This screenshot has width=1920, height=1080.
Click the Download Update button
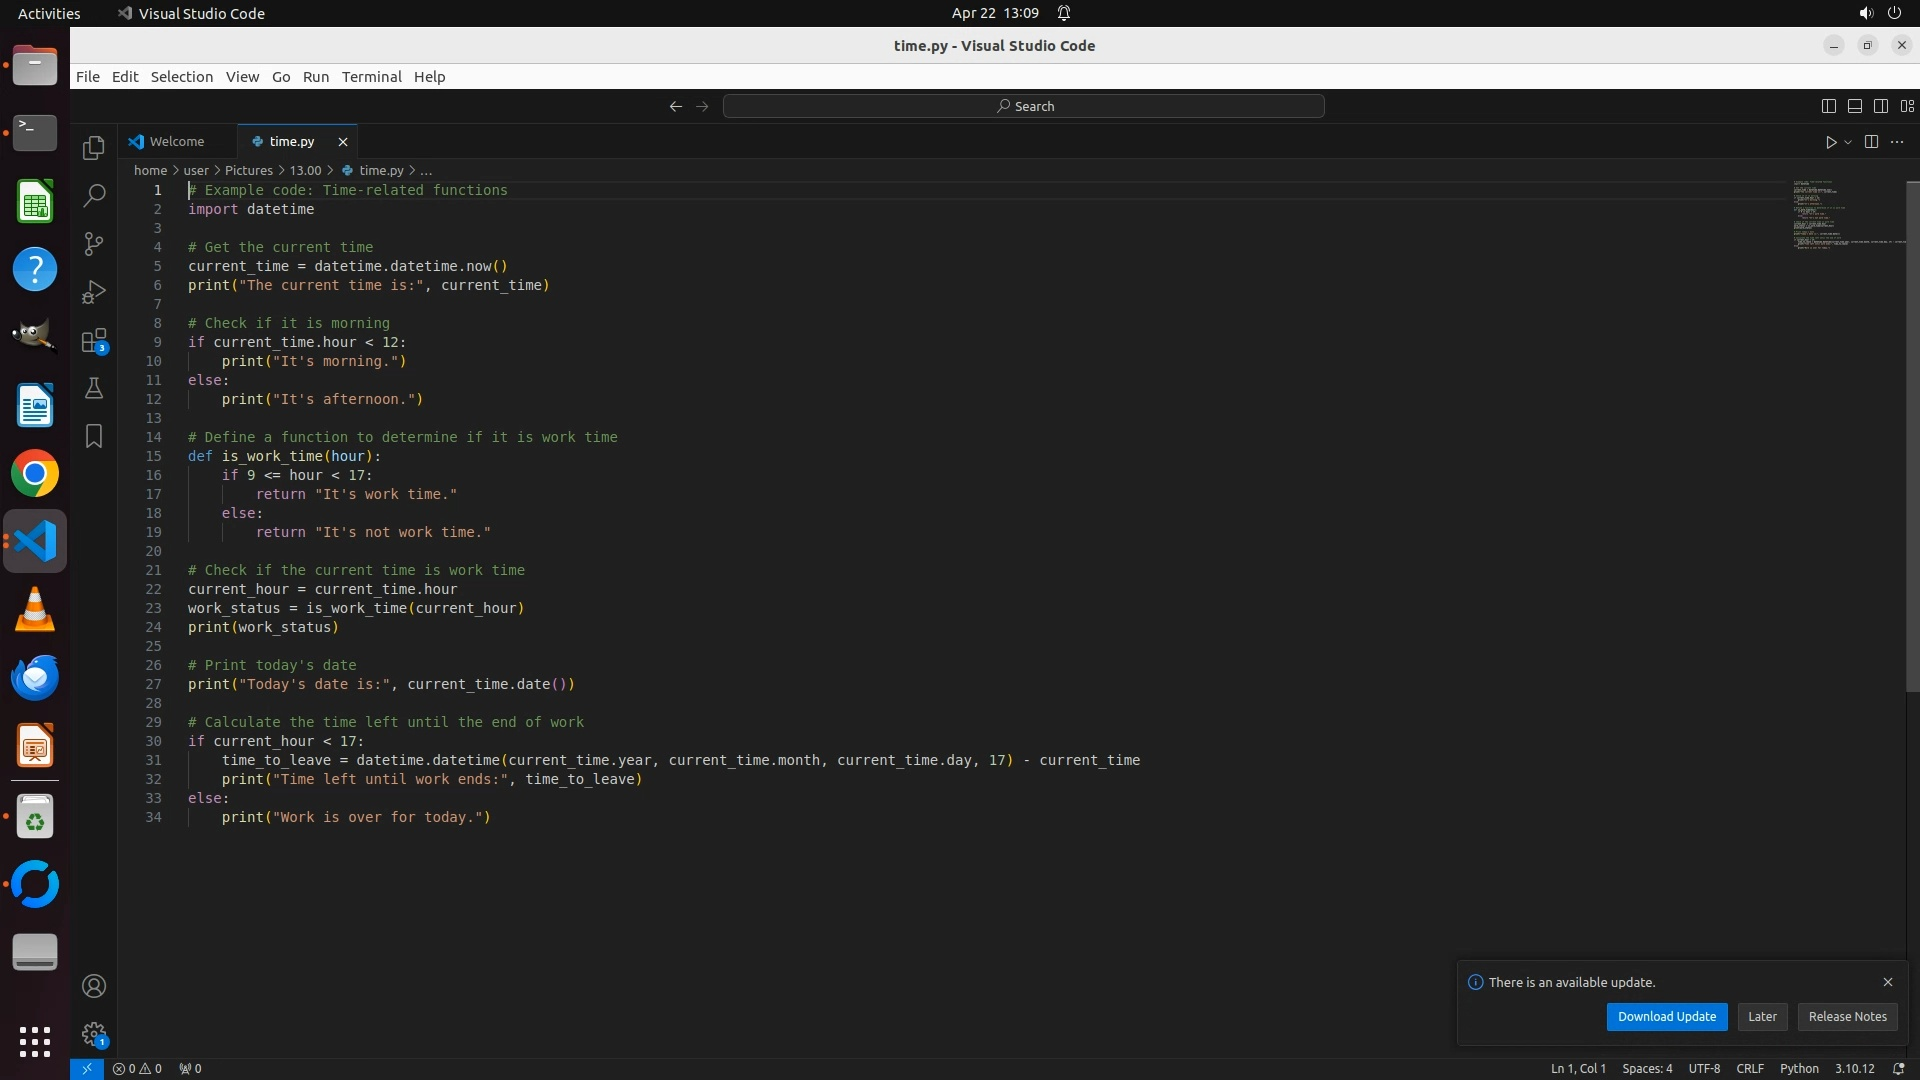tap(1666, 1016)
